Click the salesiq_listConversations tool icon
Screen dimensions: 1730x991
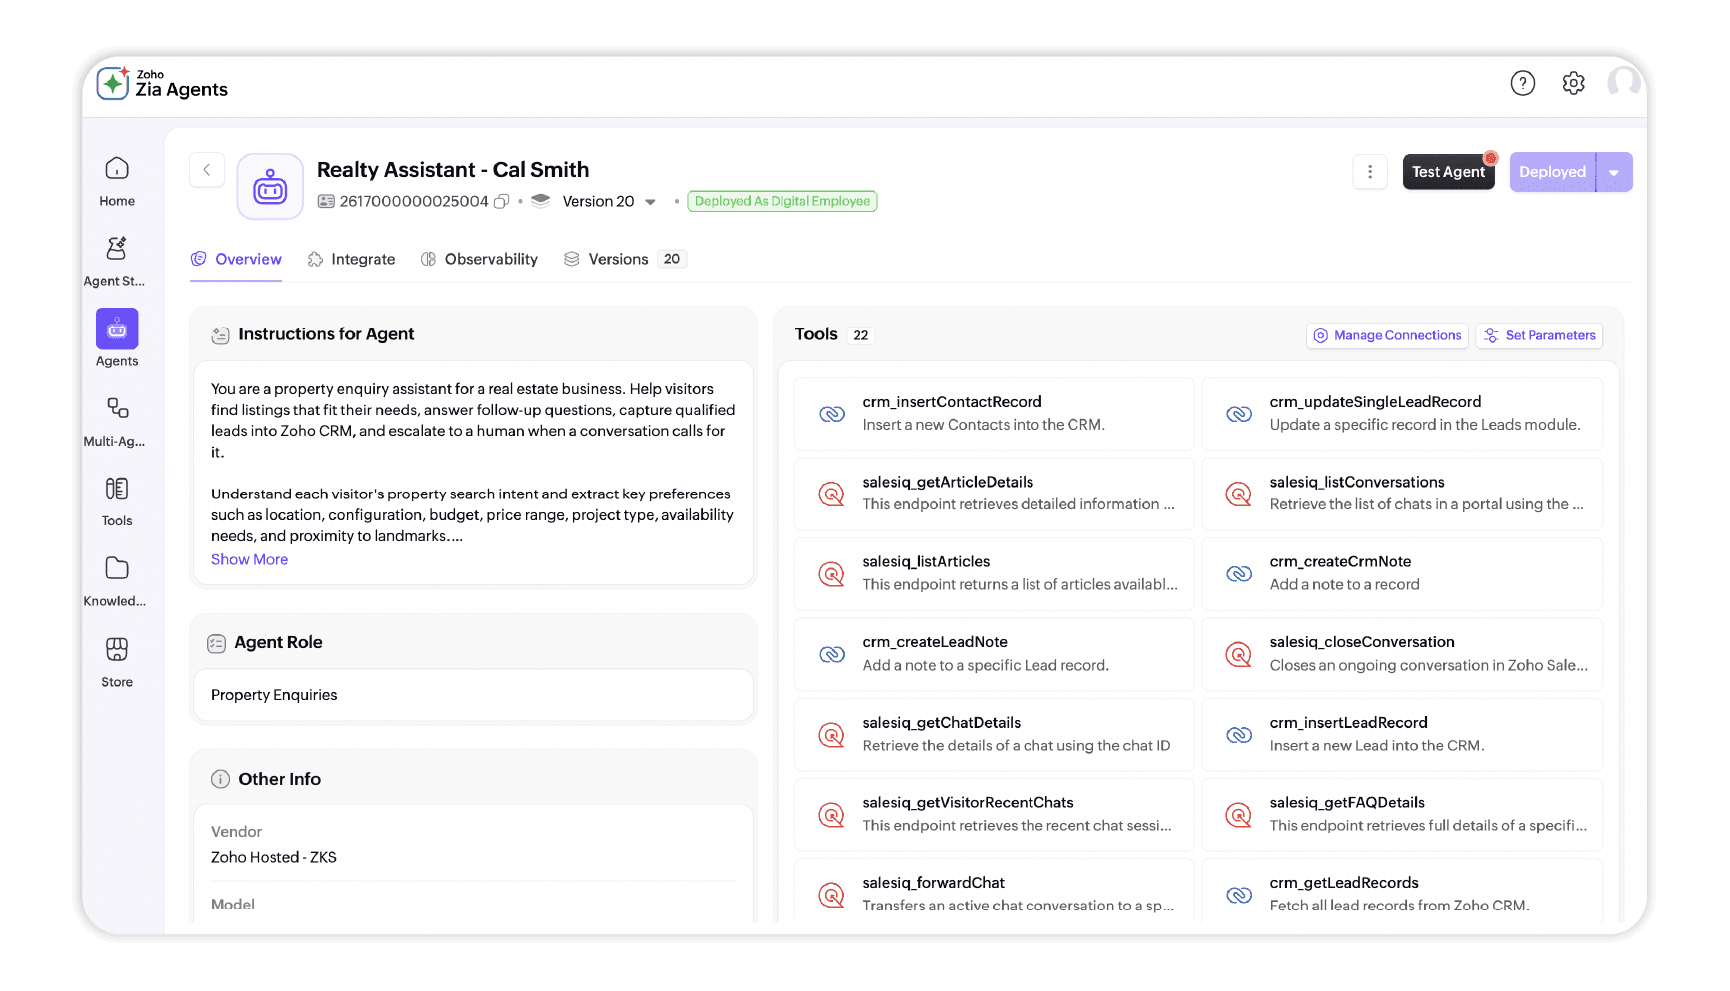1239,494
